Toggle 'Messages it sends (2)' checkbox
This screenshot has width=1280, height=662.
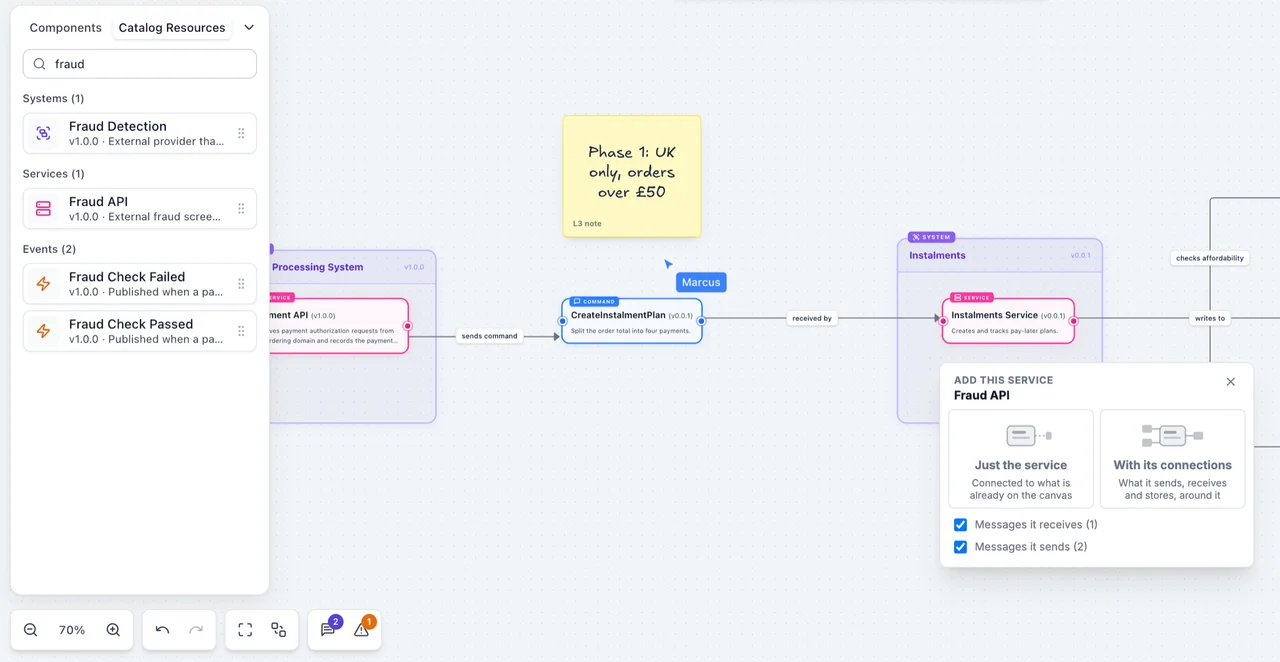point(961,547)
